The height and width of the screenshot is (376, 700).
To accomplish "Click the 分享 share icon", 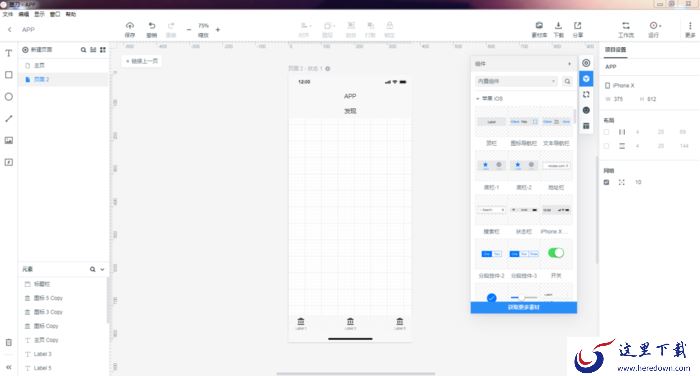I will (578, 29).
